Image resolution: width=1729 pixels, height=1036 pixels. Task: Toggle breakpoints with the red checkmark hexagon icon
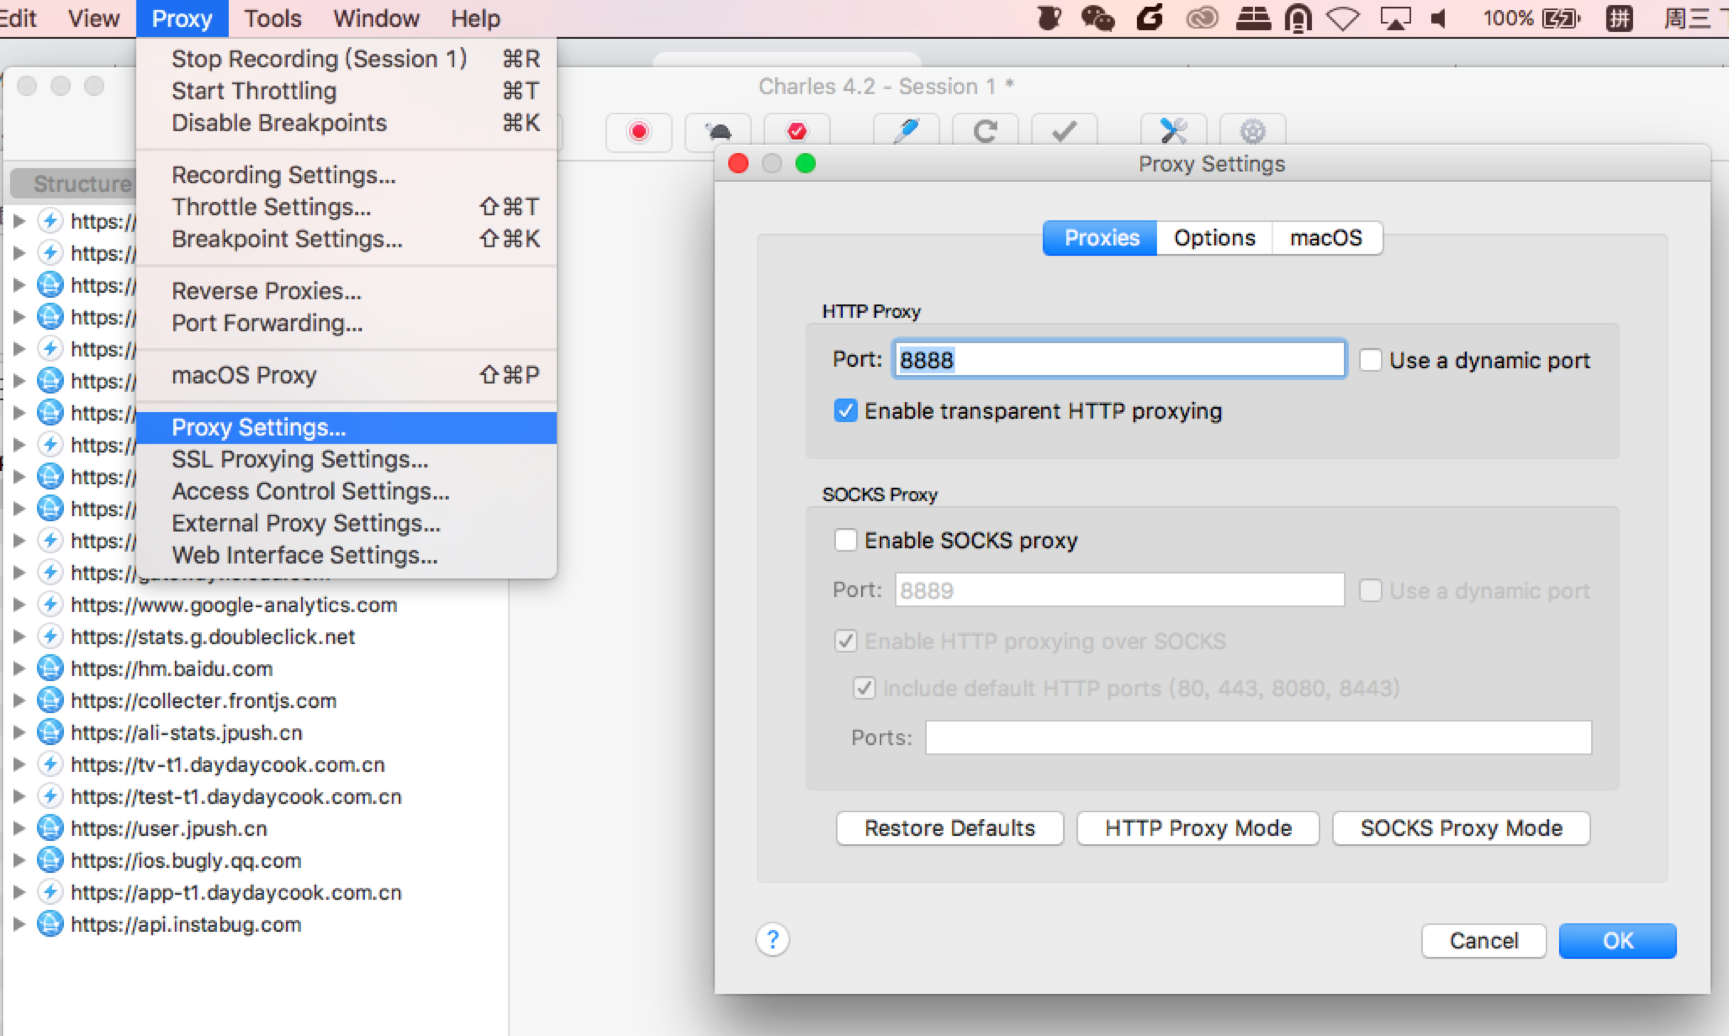pos(796,131)
